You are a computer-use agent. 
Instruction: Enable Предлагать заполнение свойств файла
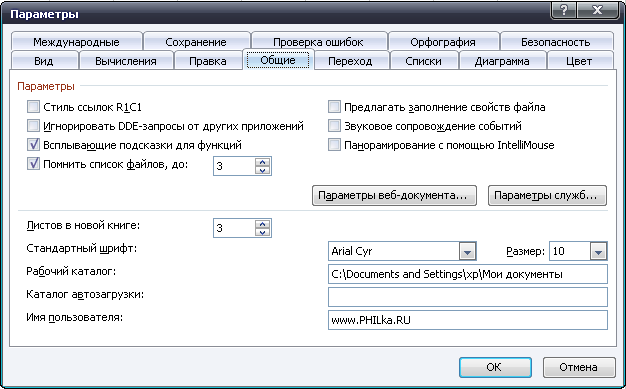click(x=334, y=107)
